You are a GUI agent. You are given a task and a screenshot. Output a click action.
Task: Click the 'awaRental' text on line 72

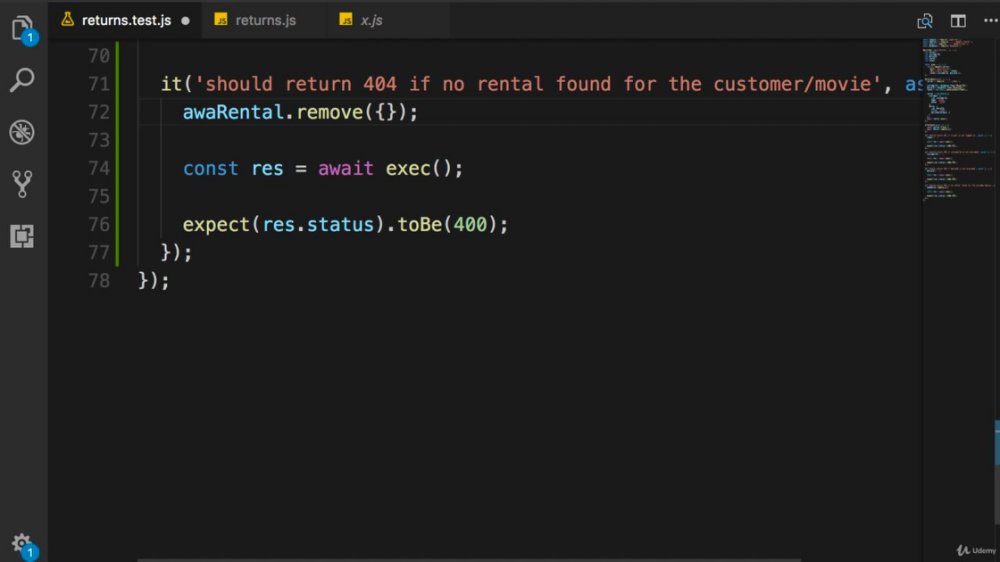233,112
